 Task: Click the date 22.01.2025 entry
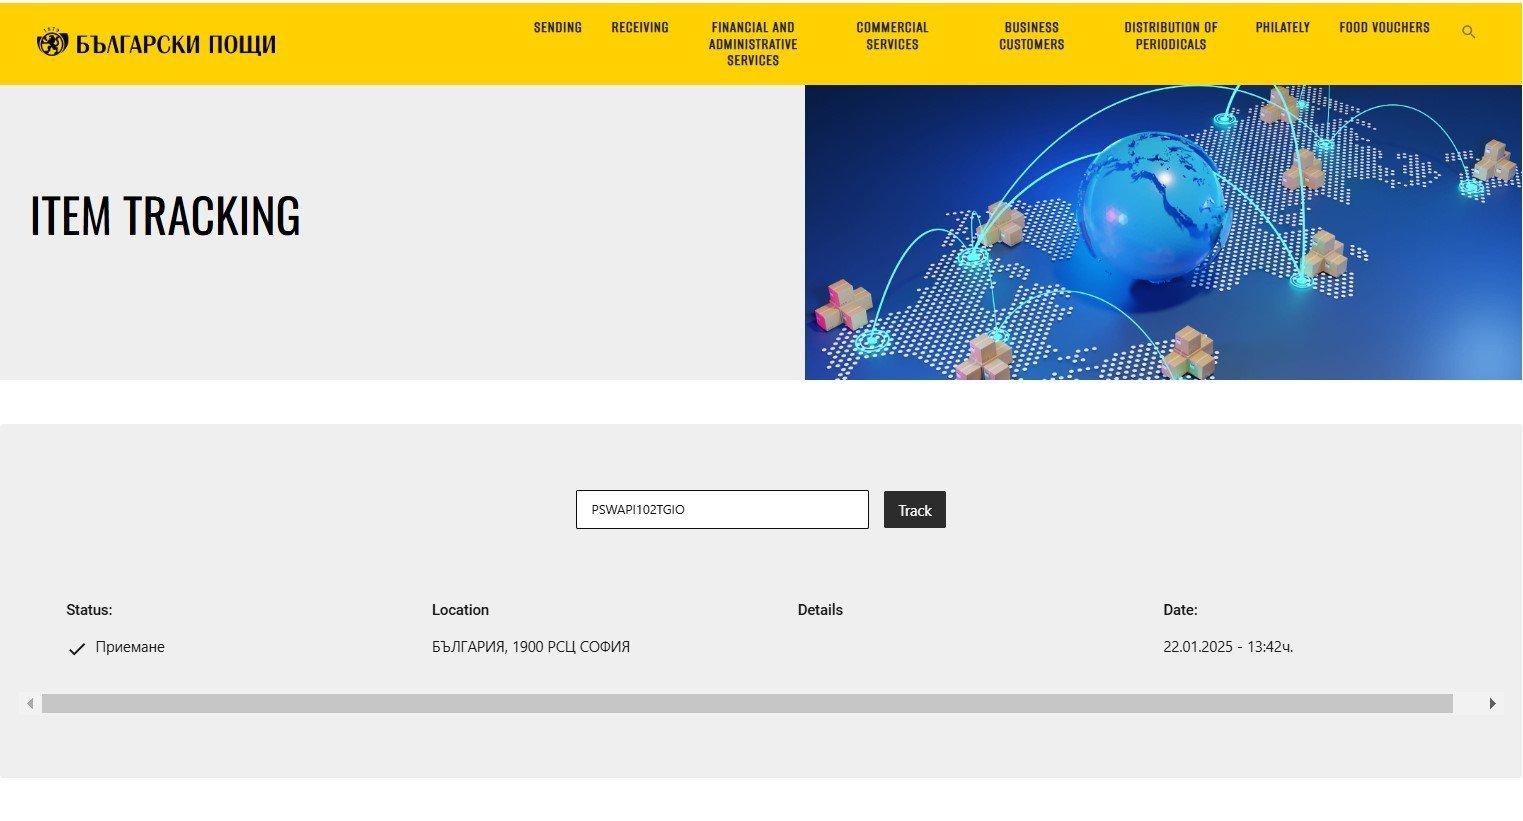tap(1227, 647)
